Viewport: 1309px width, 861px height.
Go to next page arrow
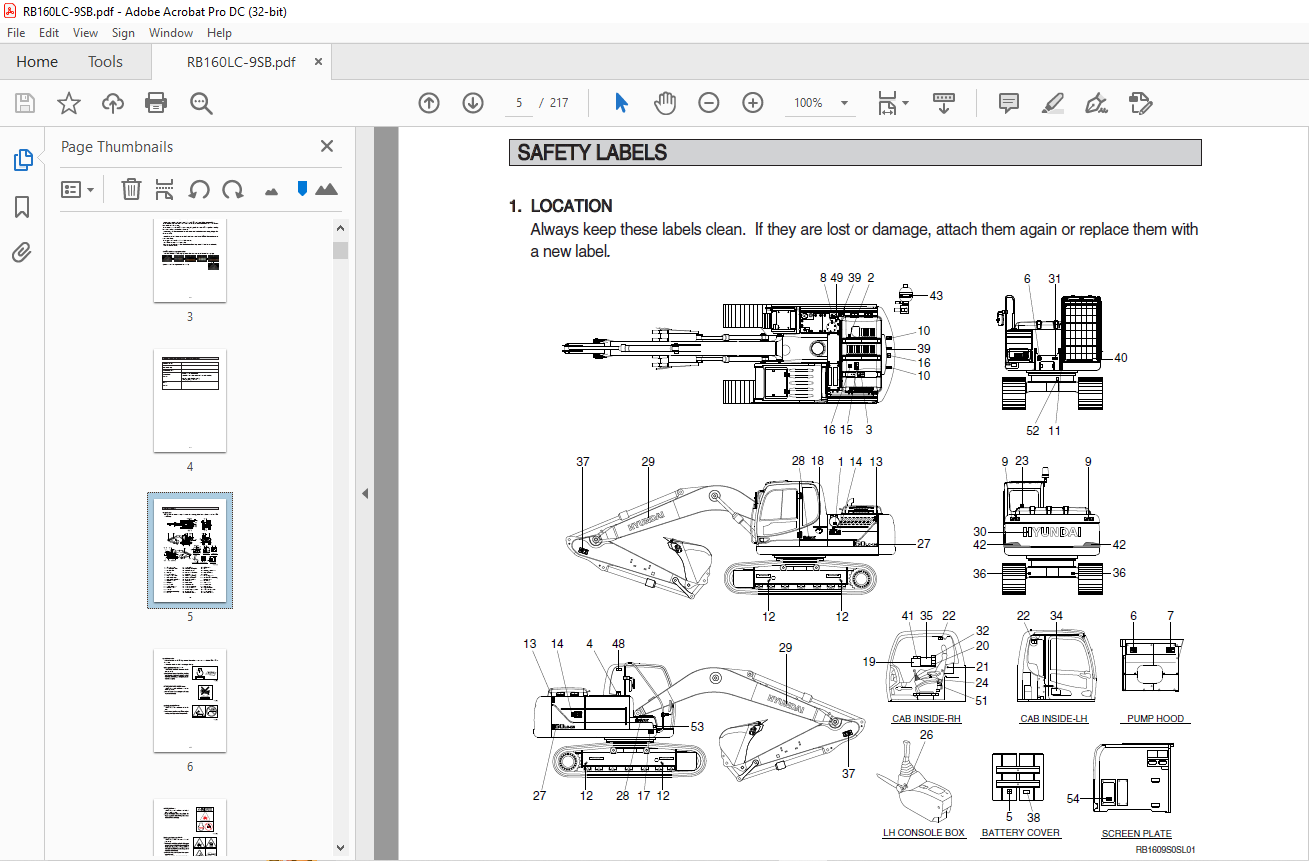click(473, 103)
